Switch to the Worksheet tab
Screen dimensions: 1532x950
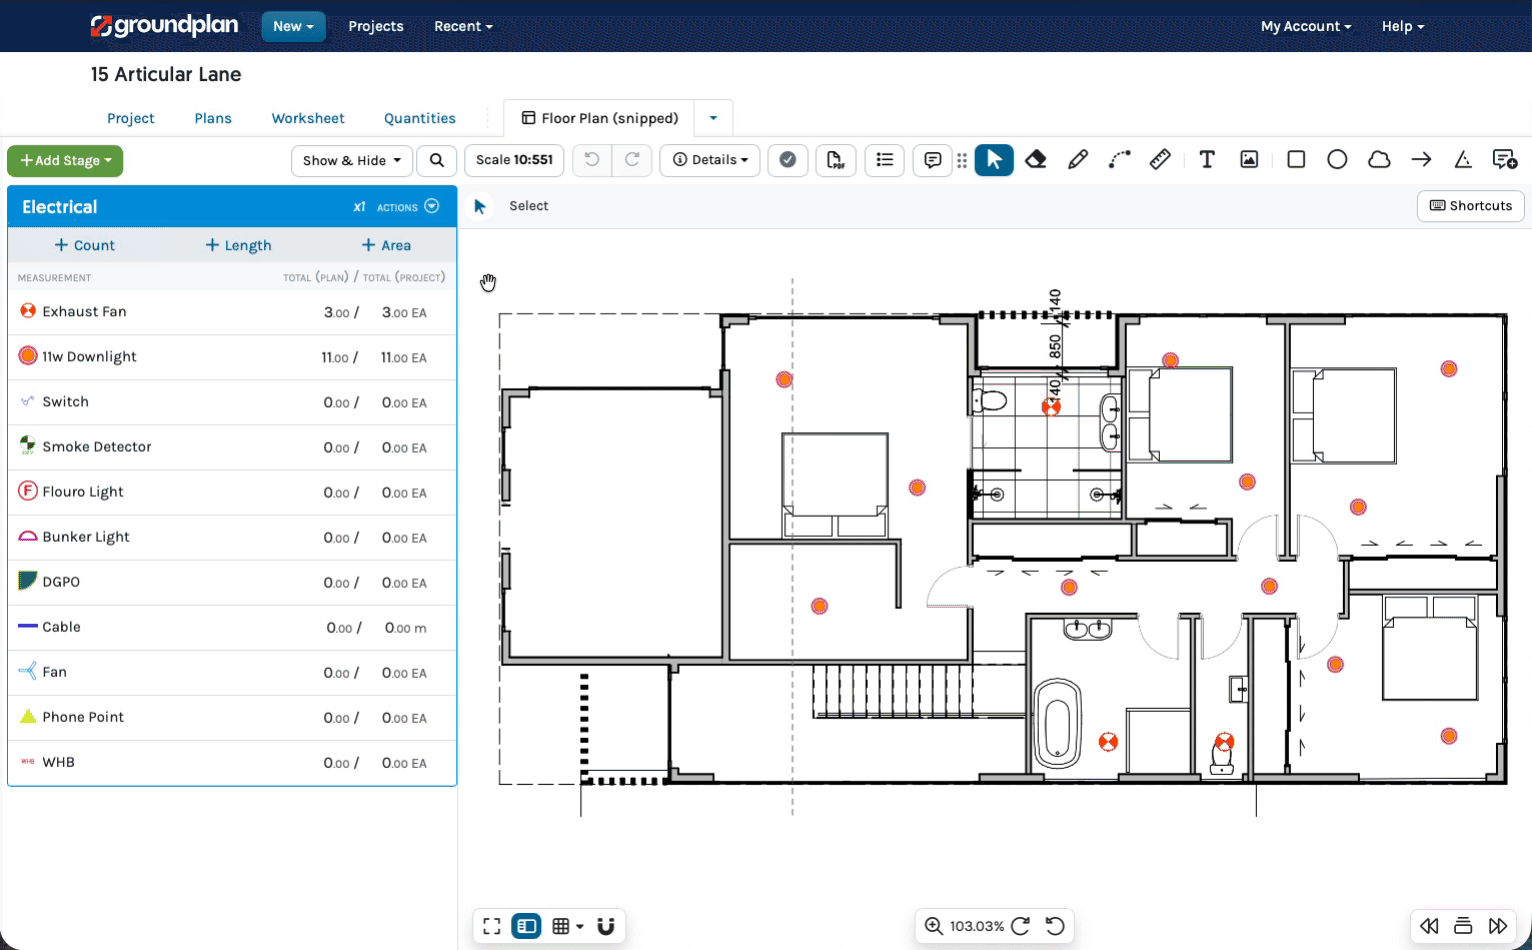308,118
